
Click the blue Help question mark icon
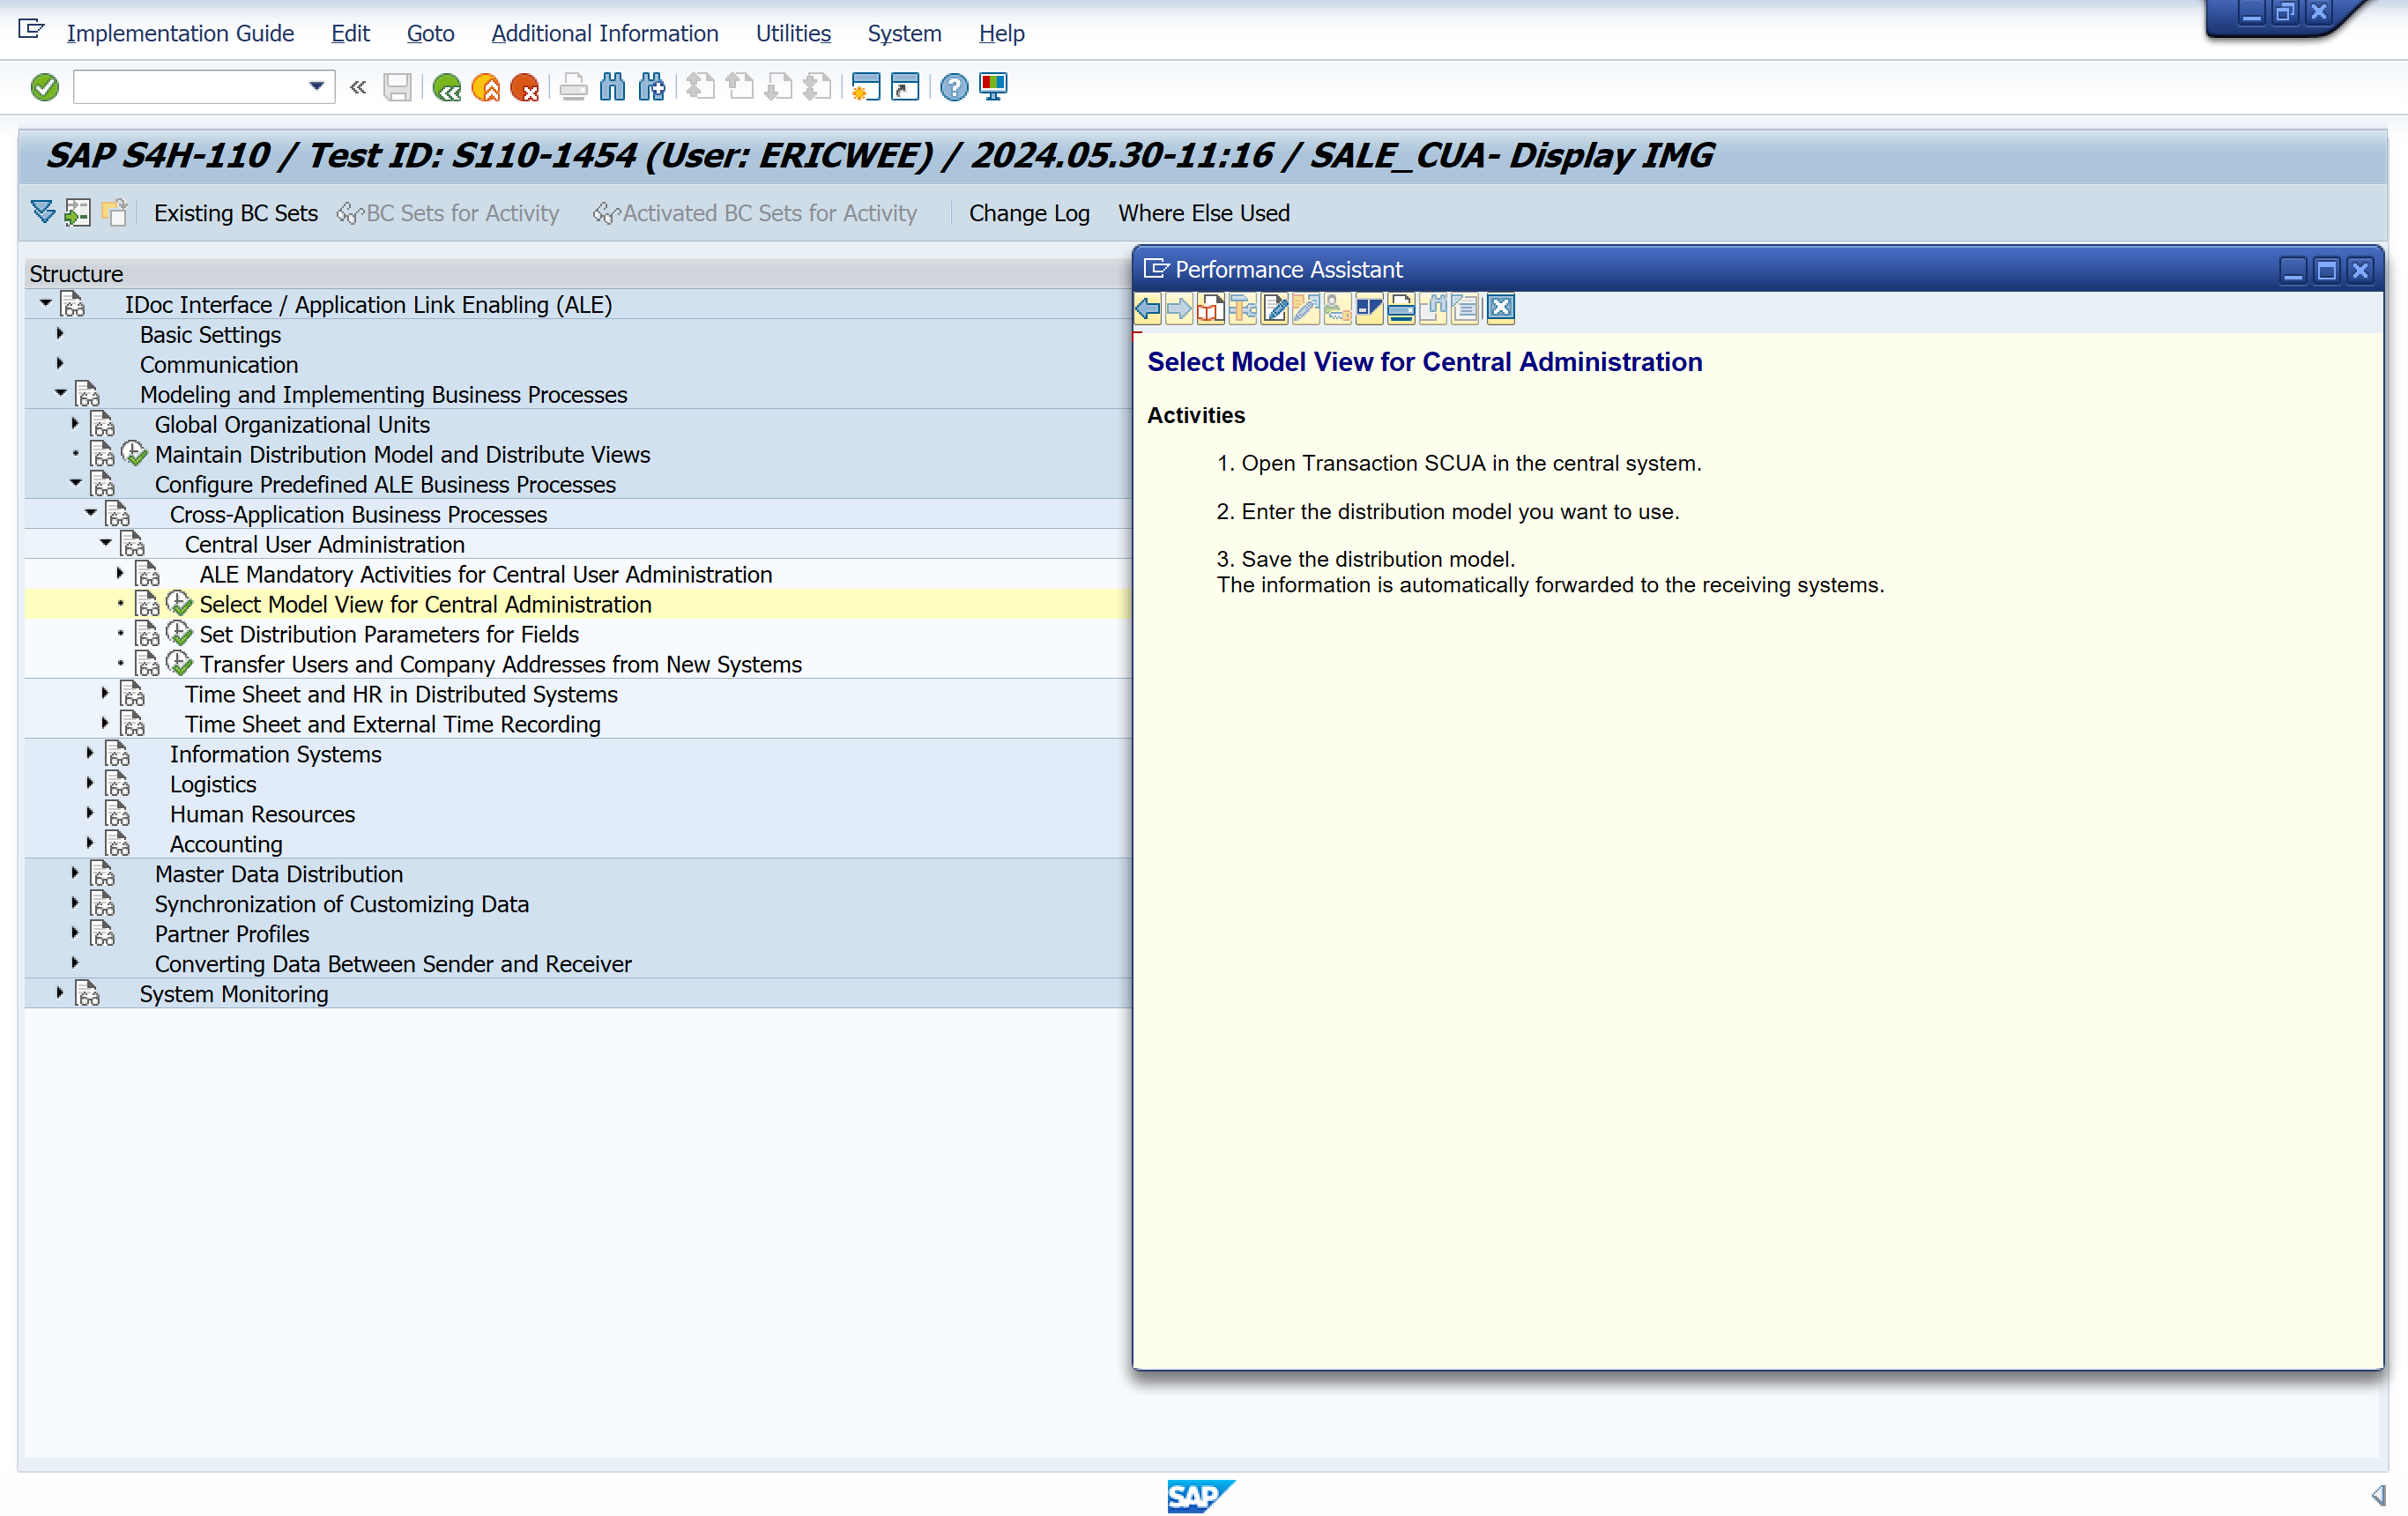click(953, 88)
